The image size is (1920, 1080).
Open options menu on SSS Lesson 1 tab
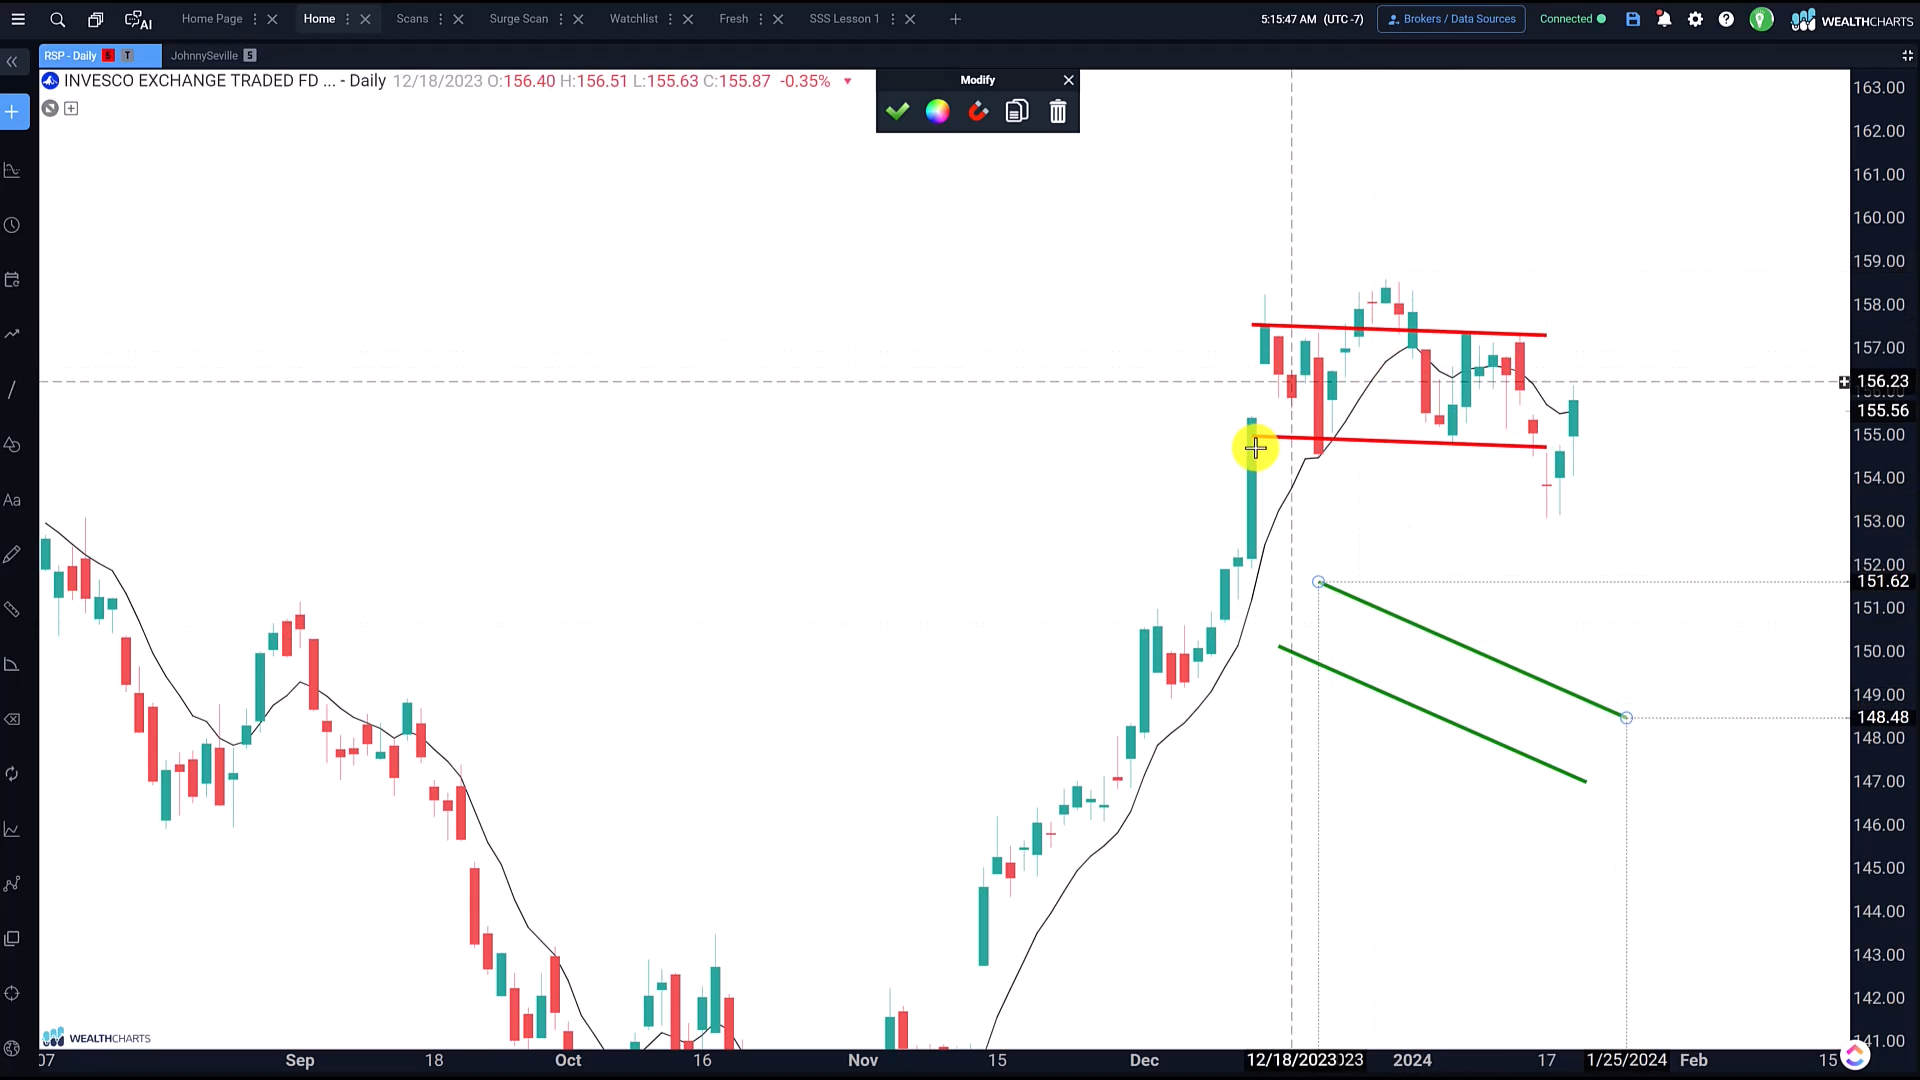[892, 19]
